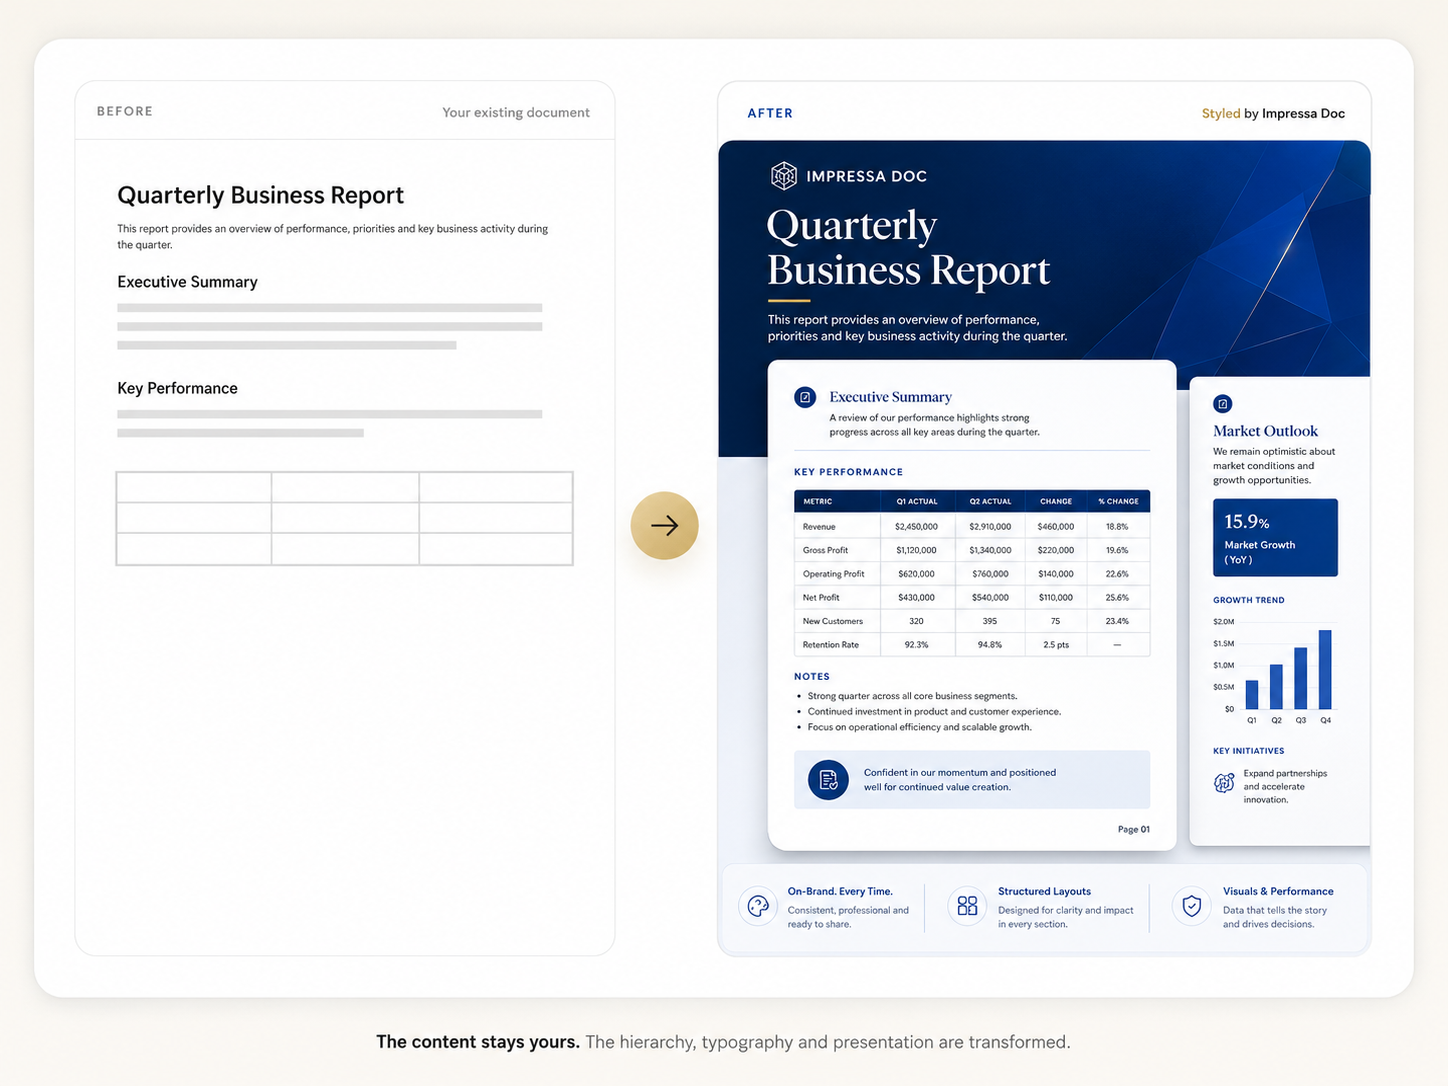Click the GROWTH TREND label
The image size is (1448, 1086).
click(x=1249, y=600)
